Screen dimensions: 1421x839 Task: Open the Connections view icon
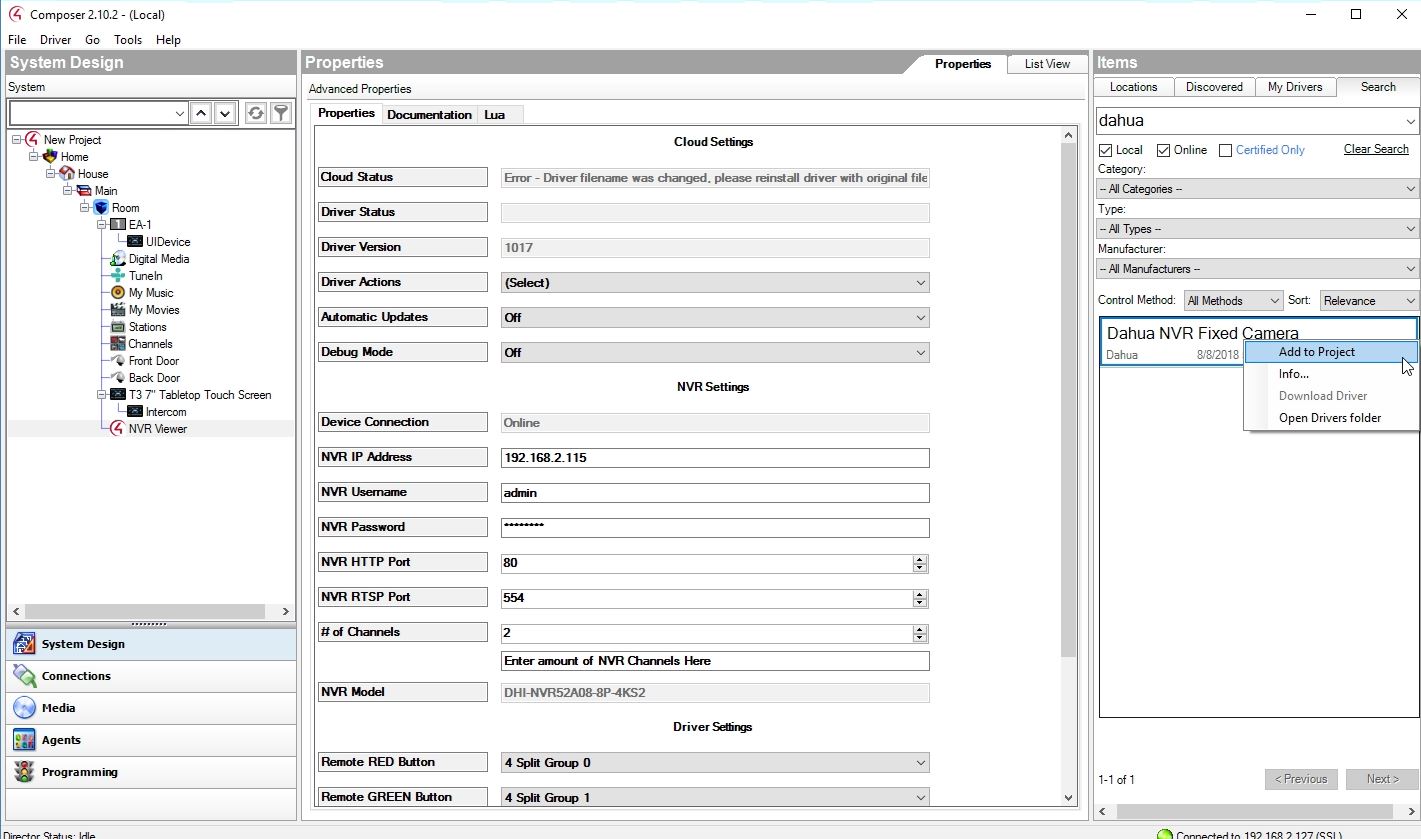point(25,676)
